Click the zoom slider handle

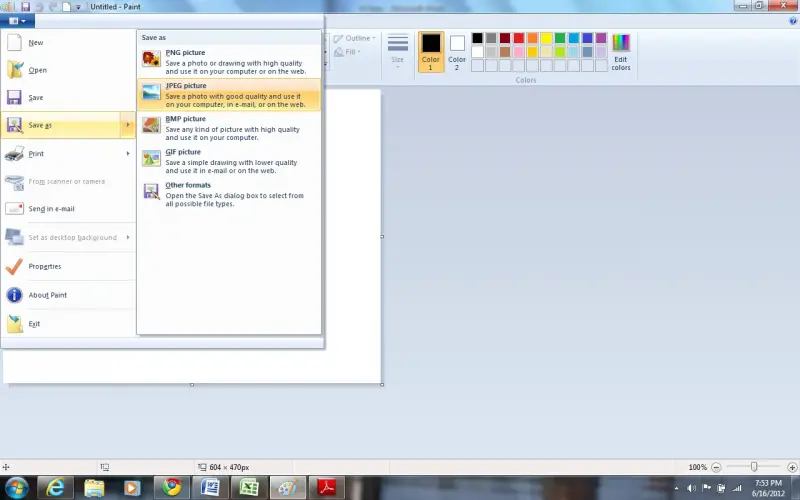tap(754, 467)
